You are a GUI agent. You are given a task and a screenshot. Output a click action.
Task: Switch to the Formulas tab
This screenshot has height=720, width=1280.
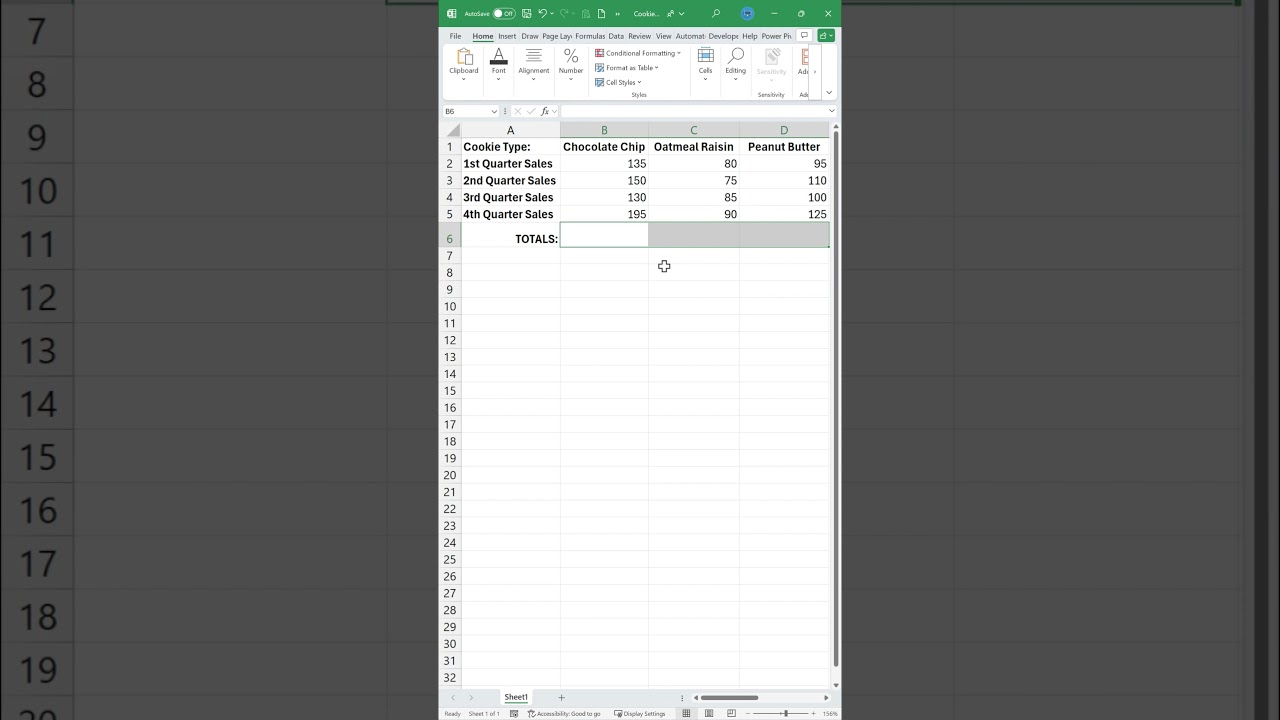click(590, 36)
